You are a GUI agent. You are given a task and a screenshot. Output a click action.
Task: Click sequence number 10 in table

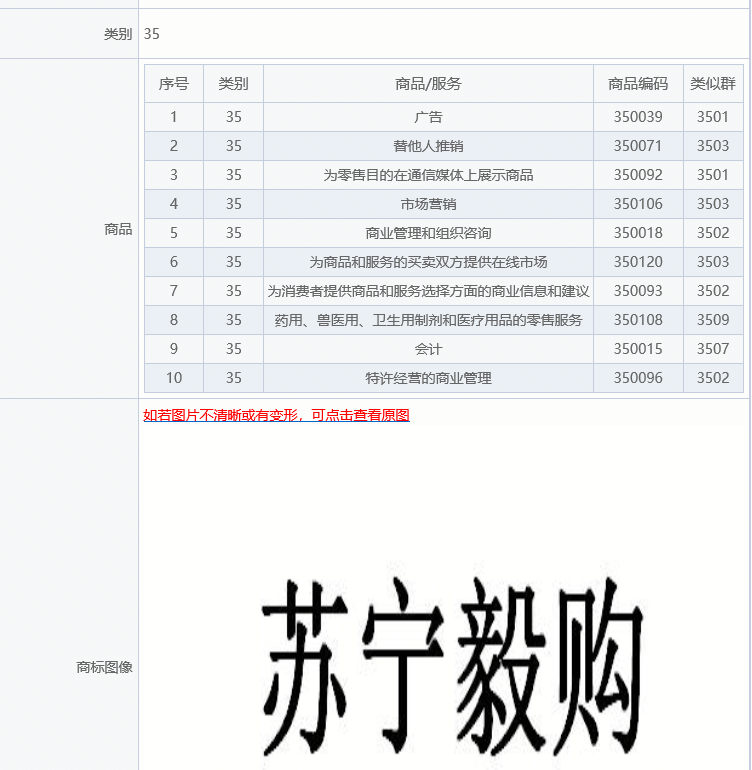pyautogui.click(x=174, y=378)
